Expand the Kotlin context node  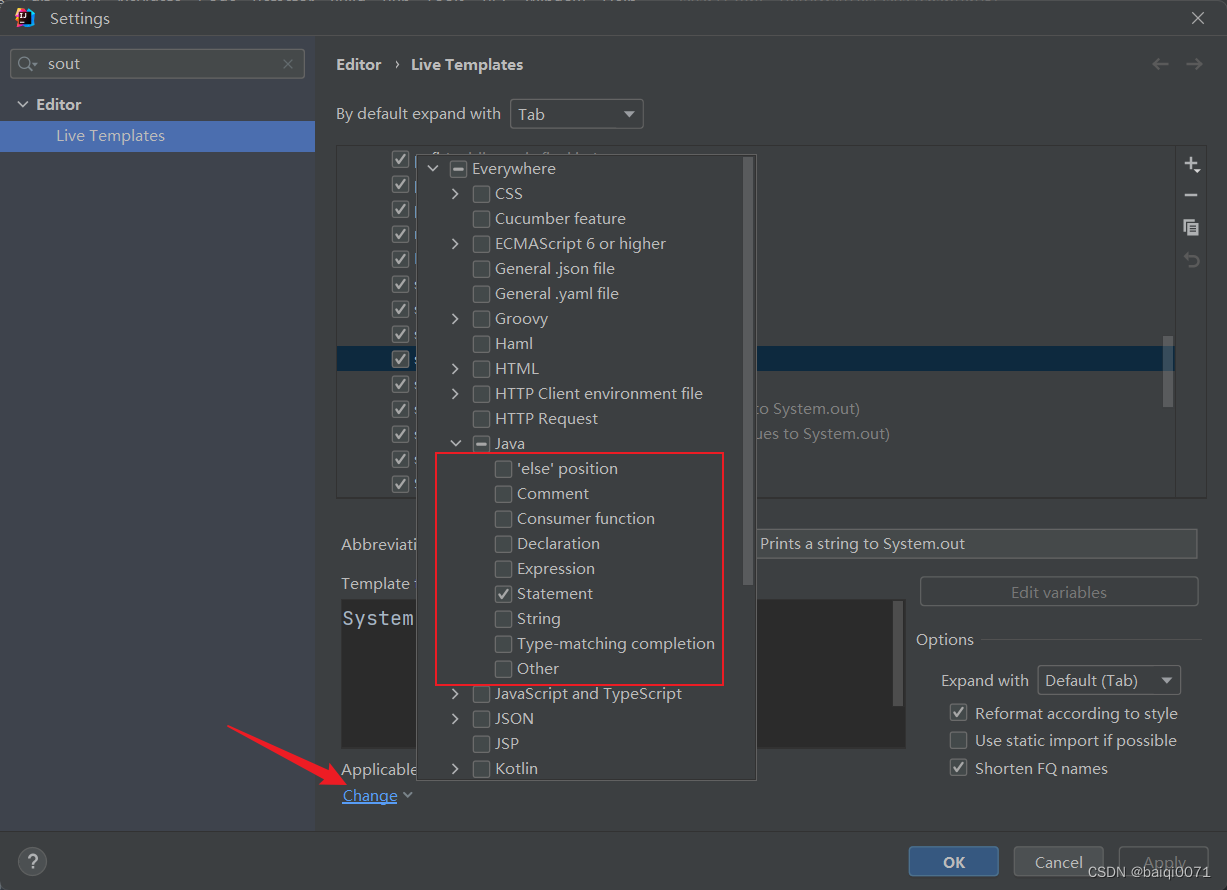(x=456, y=769)
